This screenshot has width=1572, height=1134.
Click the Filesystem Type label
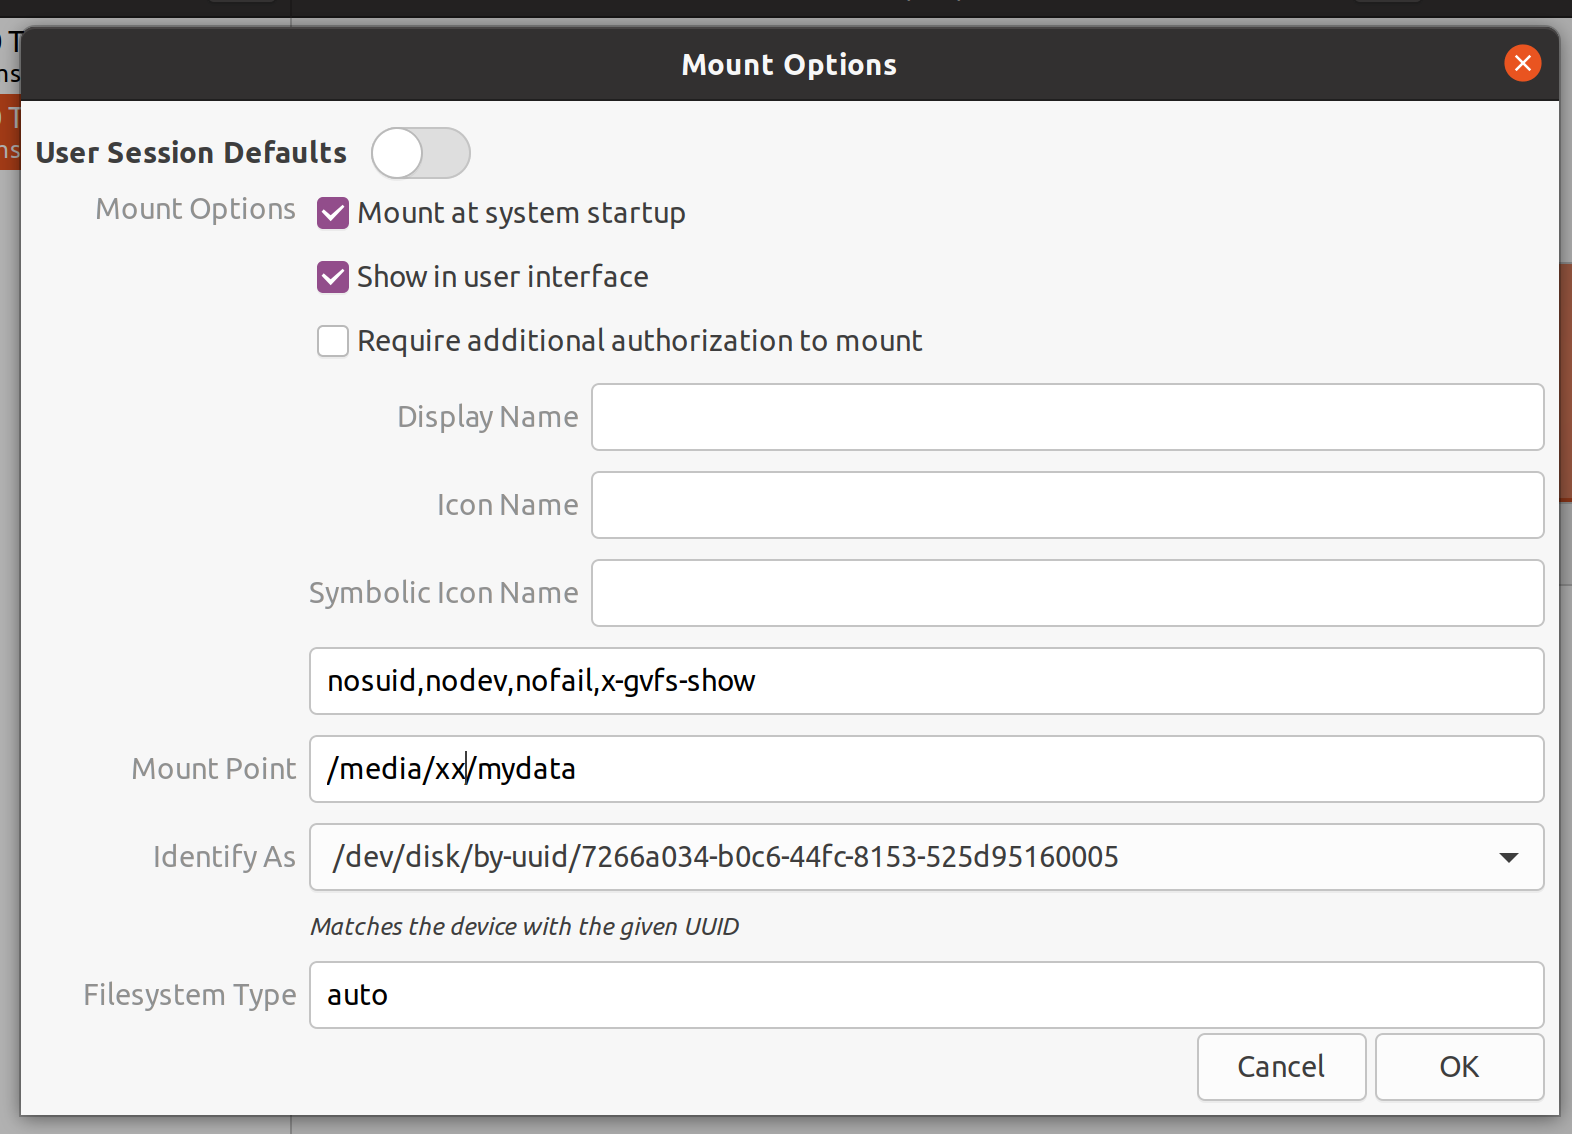coord(190,995)
